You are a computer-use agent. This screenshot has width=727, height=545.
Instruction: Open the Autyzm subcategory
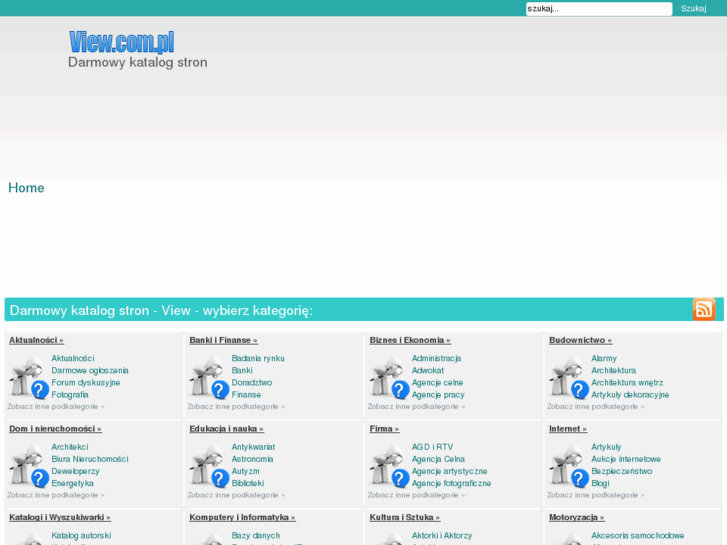tap(246, 471)
